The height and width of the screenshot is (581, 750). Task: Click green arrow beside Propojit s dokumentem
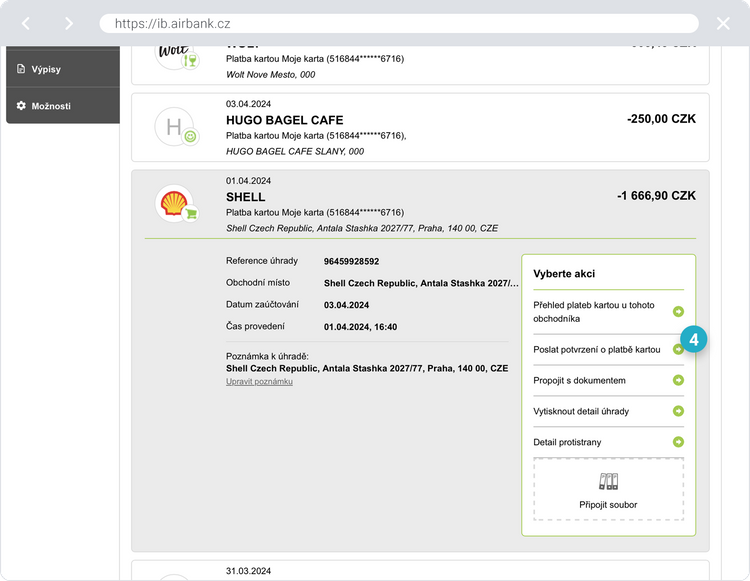click(678, 380)
